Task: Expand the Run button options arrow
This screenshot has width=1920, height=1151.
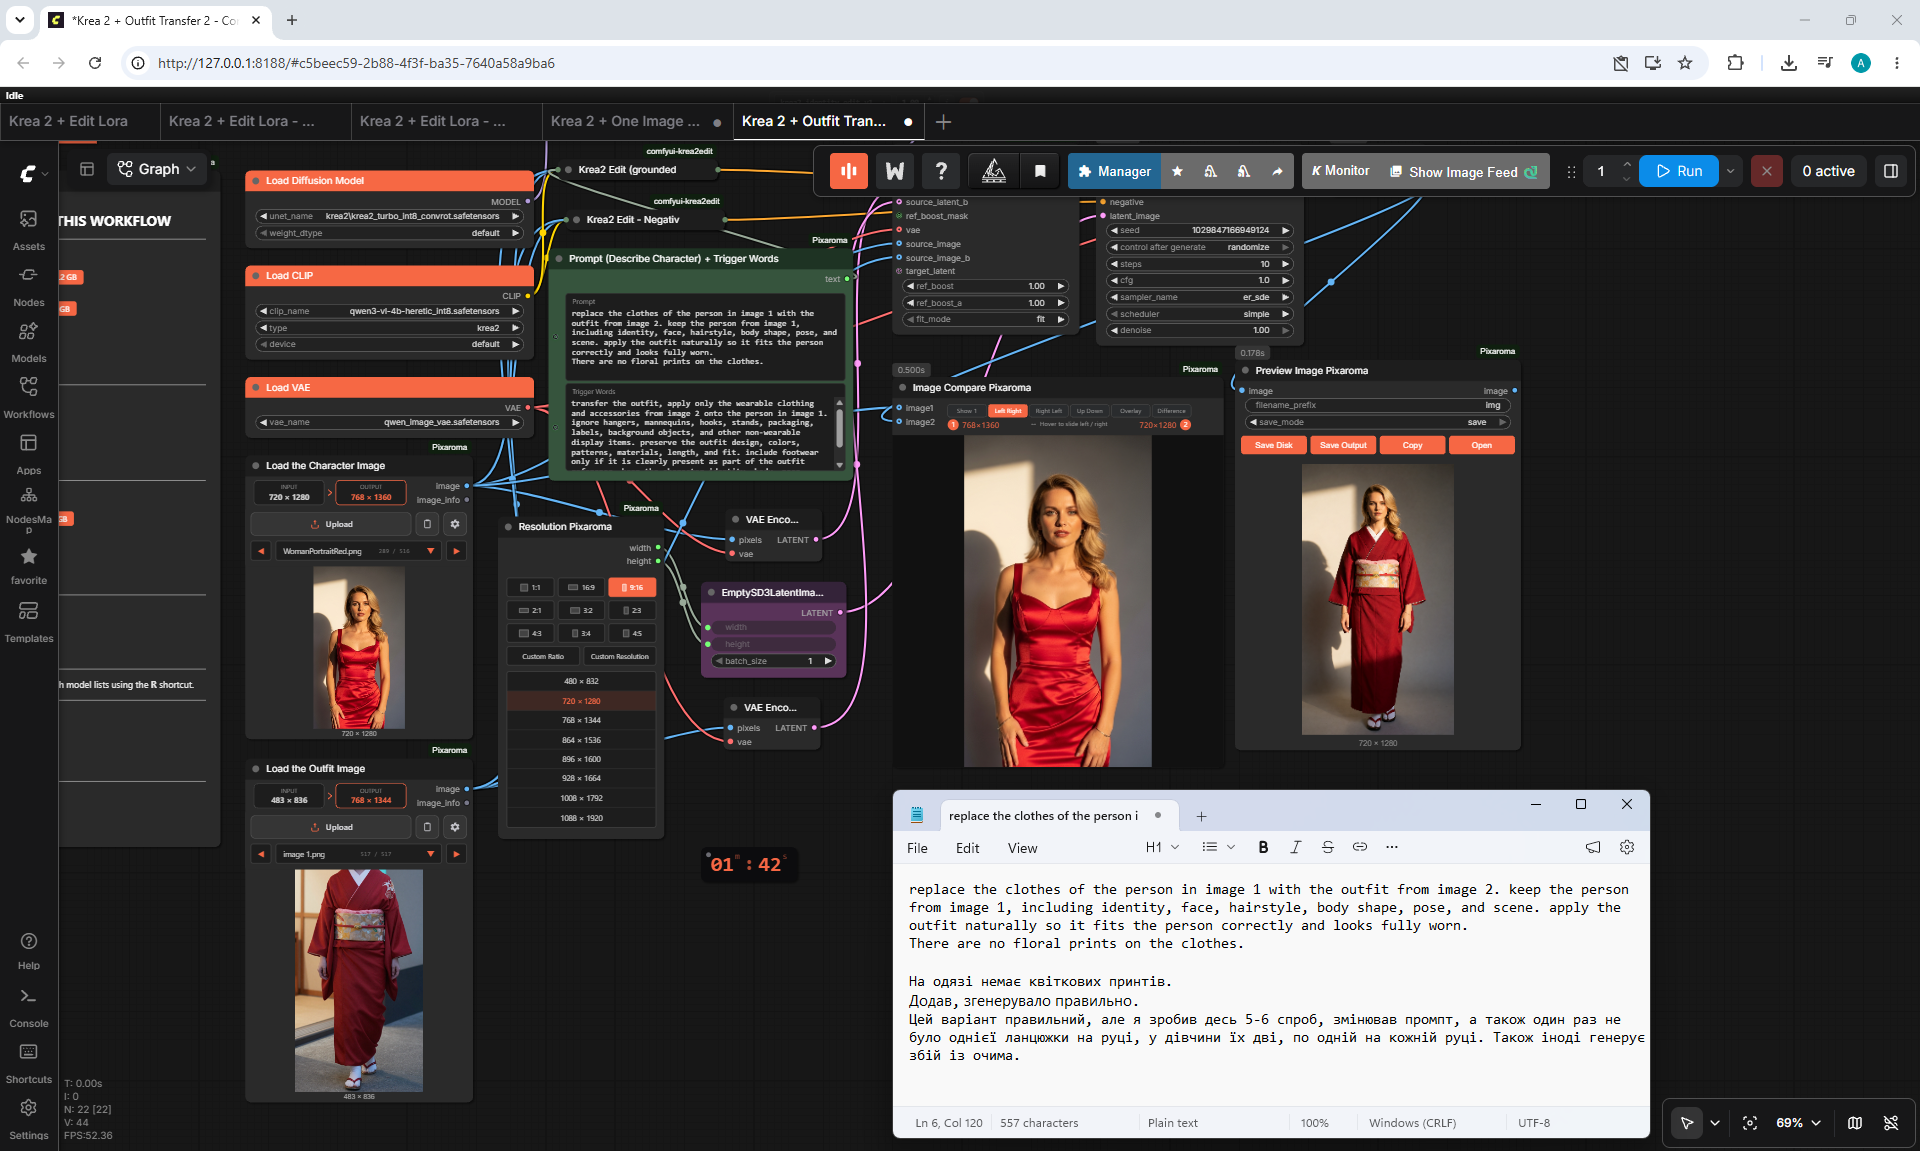Action: [1730, 171]
